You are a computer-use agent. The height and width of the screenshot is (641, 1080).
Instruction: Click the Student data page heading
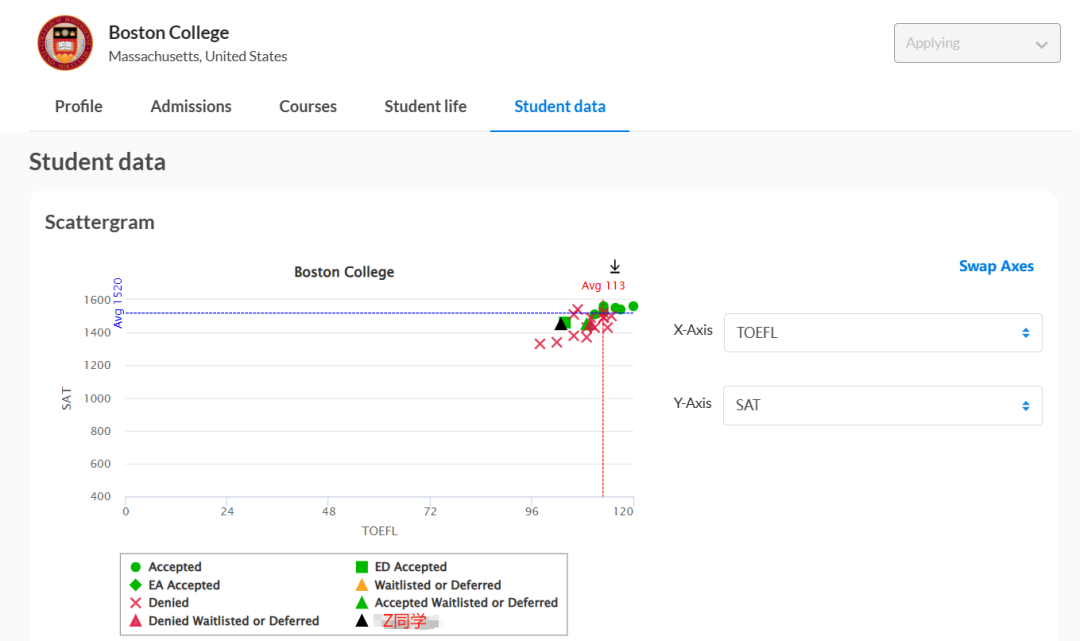tap(97, 162)
